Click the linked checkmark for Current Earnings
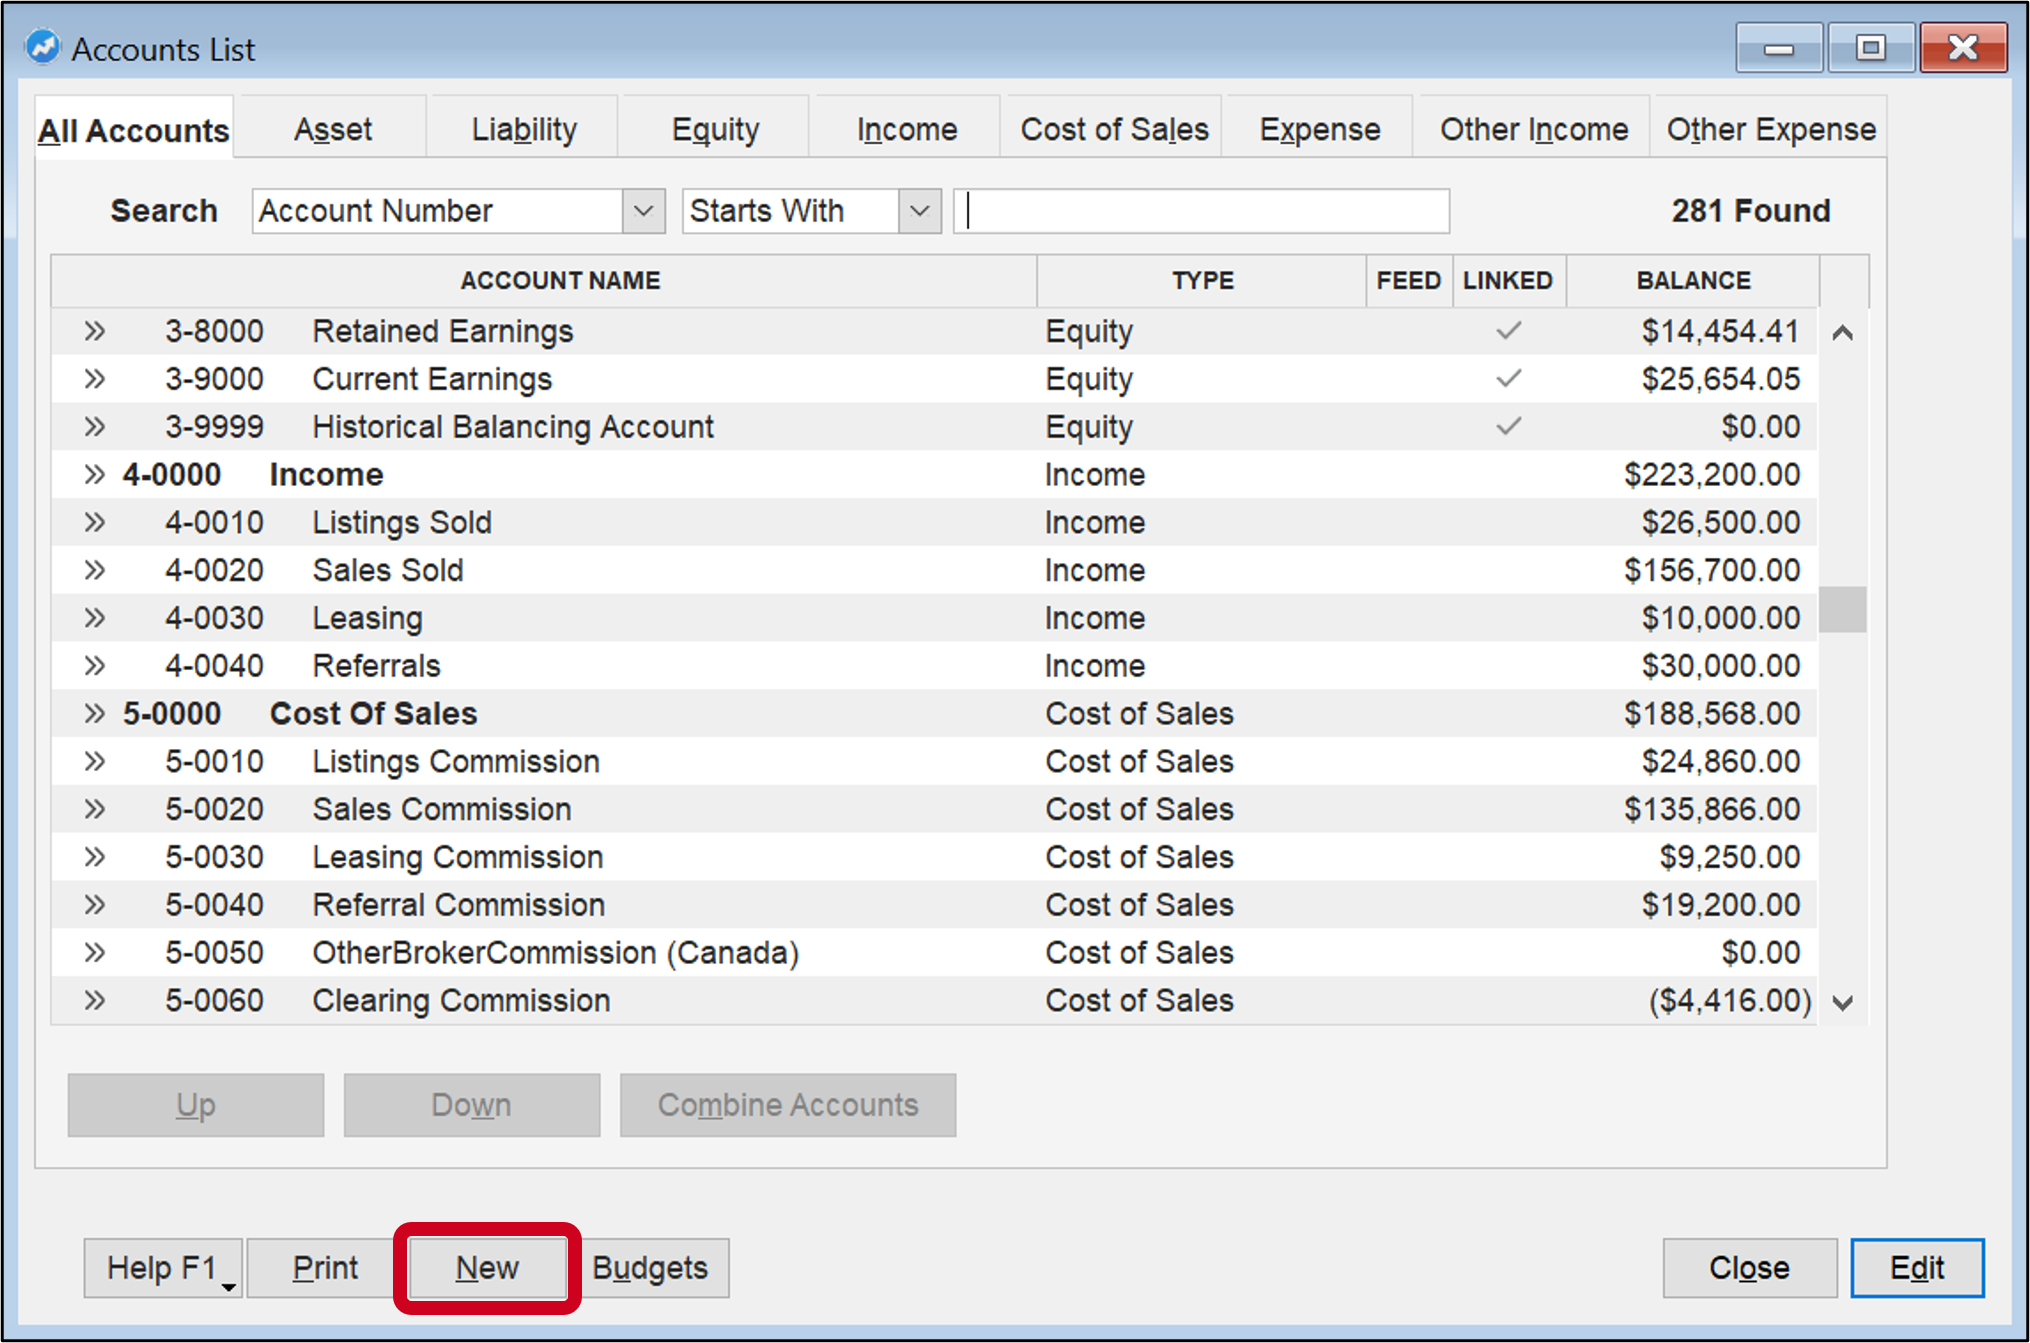Viewport: 2030px width, 1343px height. (1508, 378)
